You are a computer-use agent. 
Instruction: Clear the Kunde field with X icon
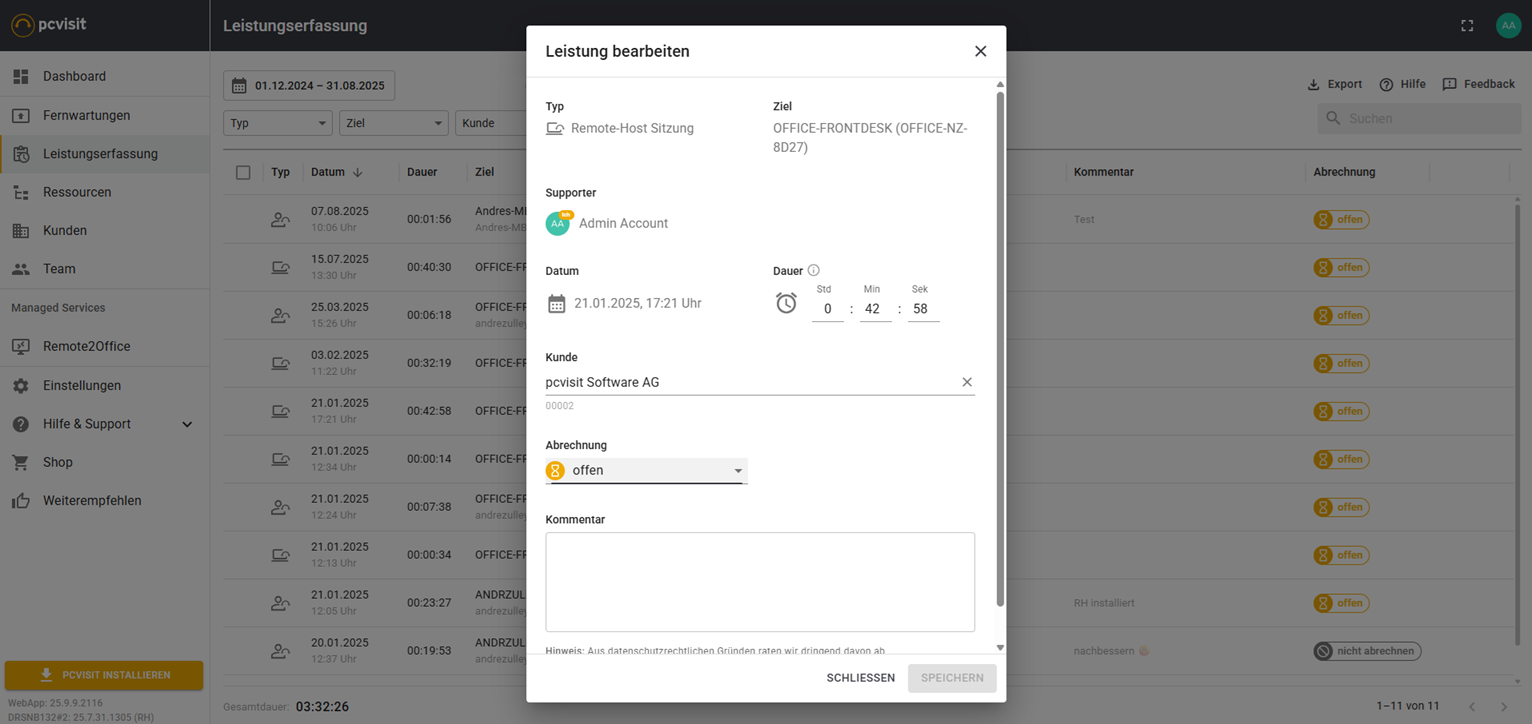pyautogui.click(x=967, y=382)
